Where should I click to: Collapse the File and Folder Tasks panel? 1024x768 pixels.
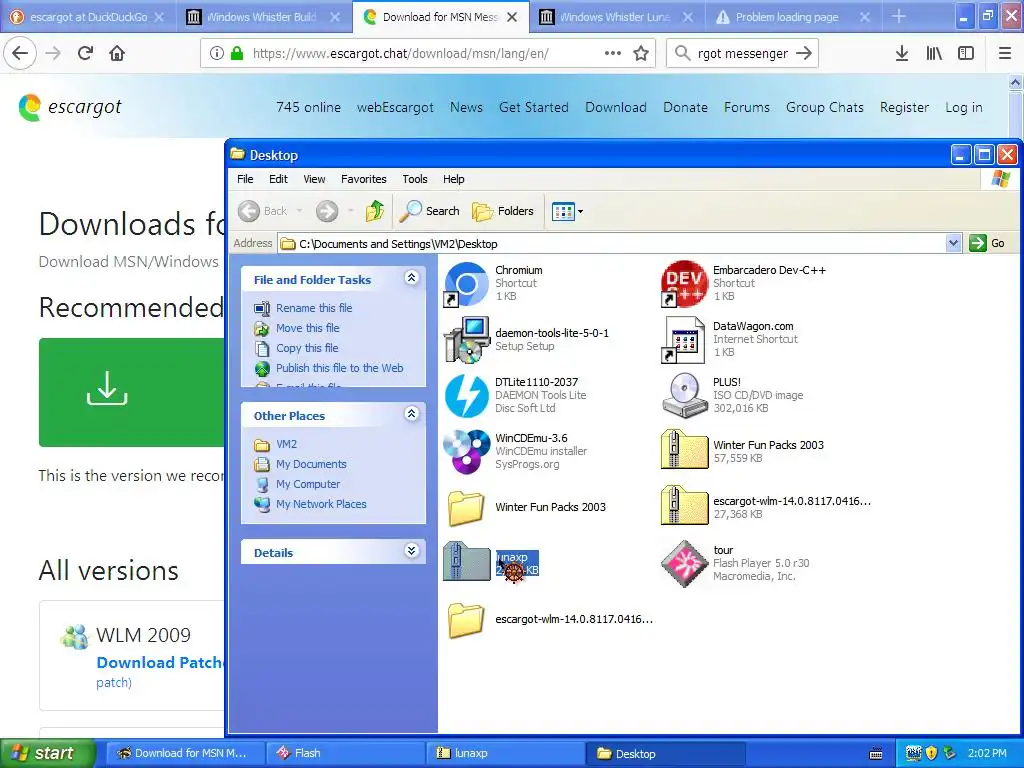tap(411, 278)
